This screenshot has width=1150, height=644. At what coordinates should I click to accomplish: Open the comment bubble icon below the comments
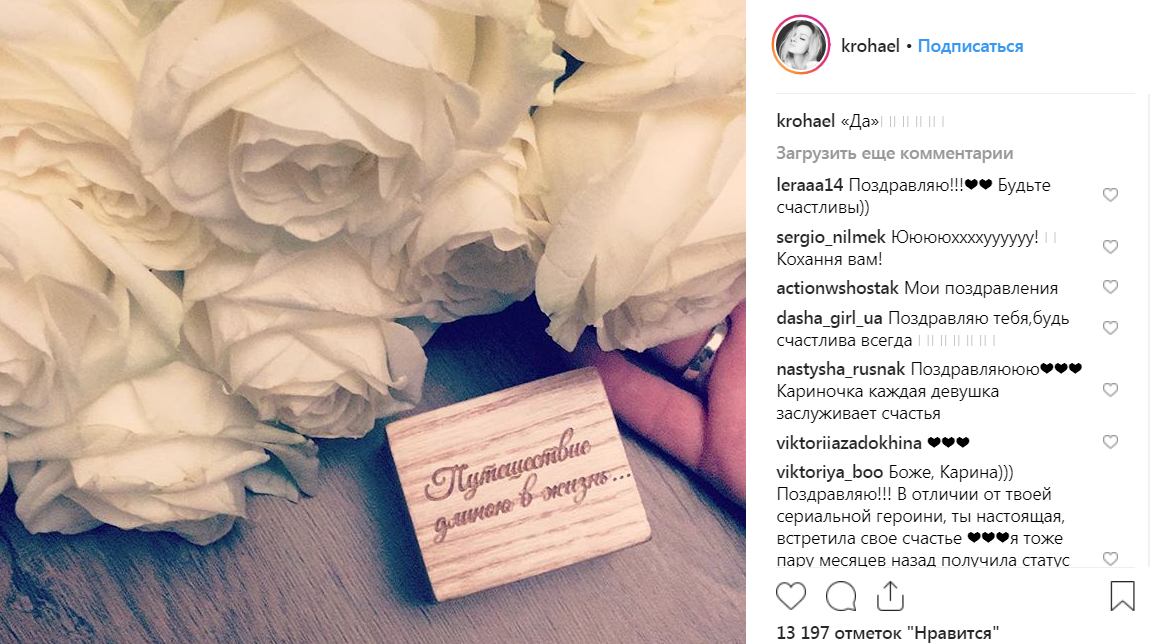tap(840, 596)
